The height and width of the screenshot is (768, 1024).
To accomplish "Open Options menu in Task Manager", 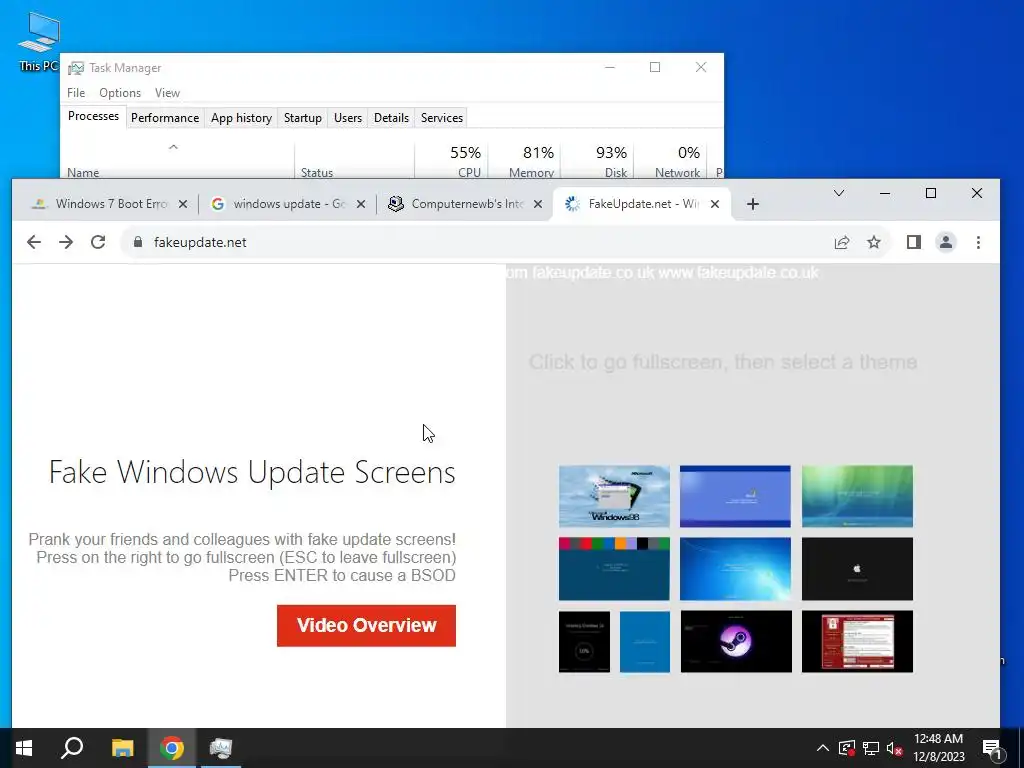I will tap(120, 93).
